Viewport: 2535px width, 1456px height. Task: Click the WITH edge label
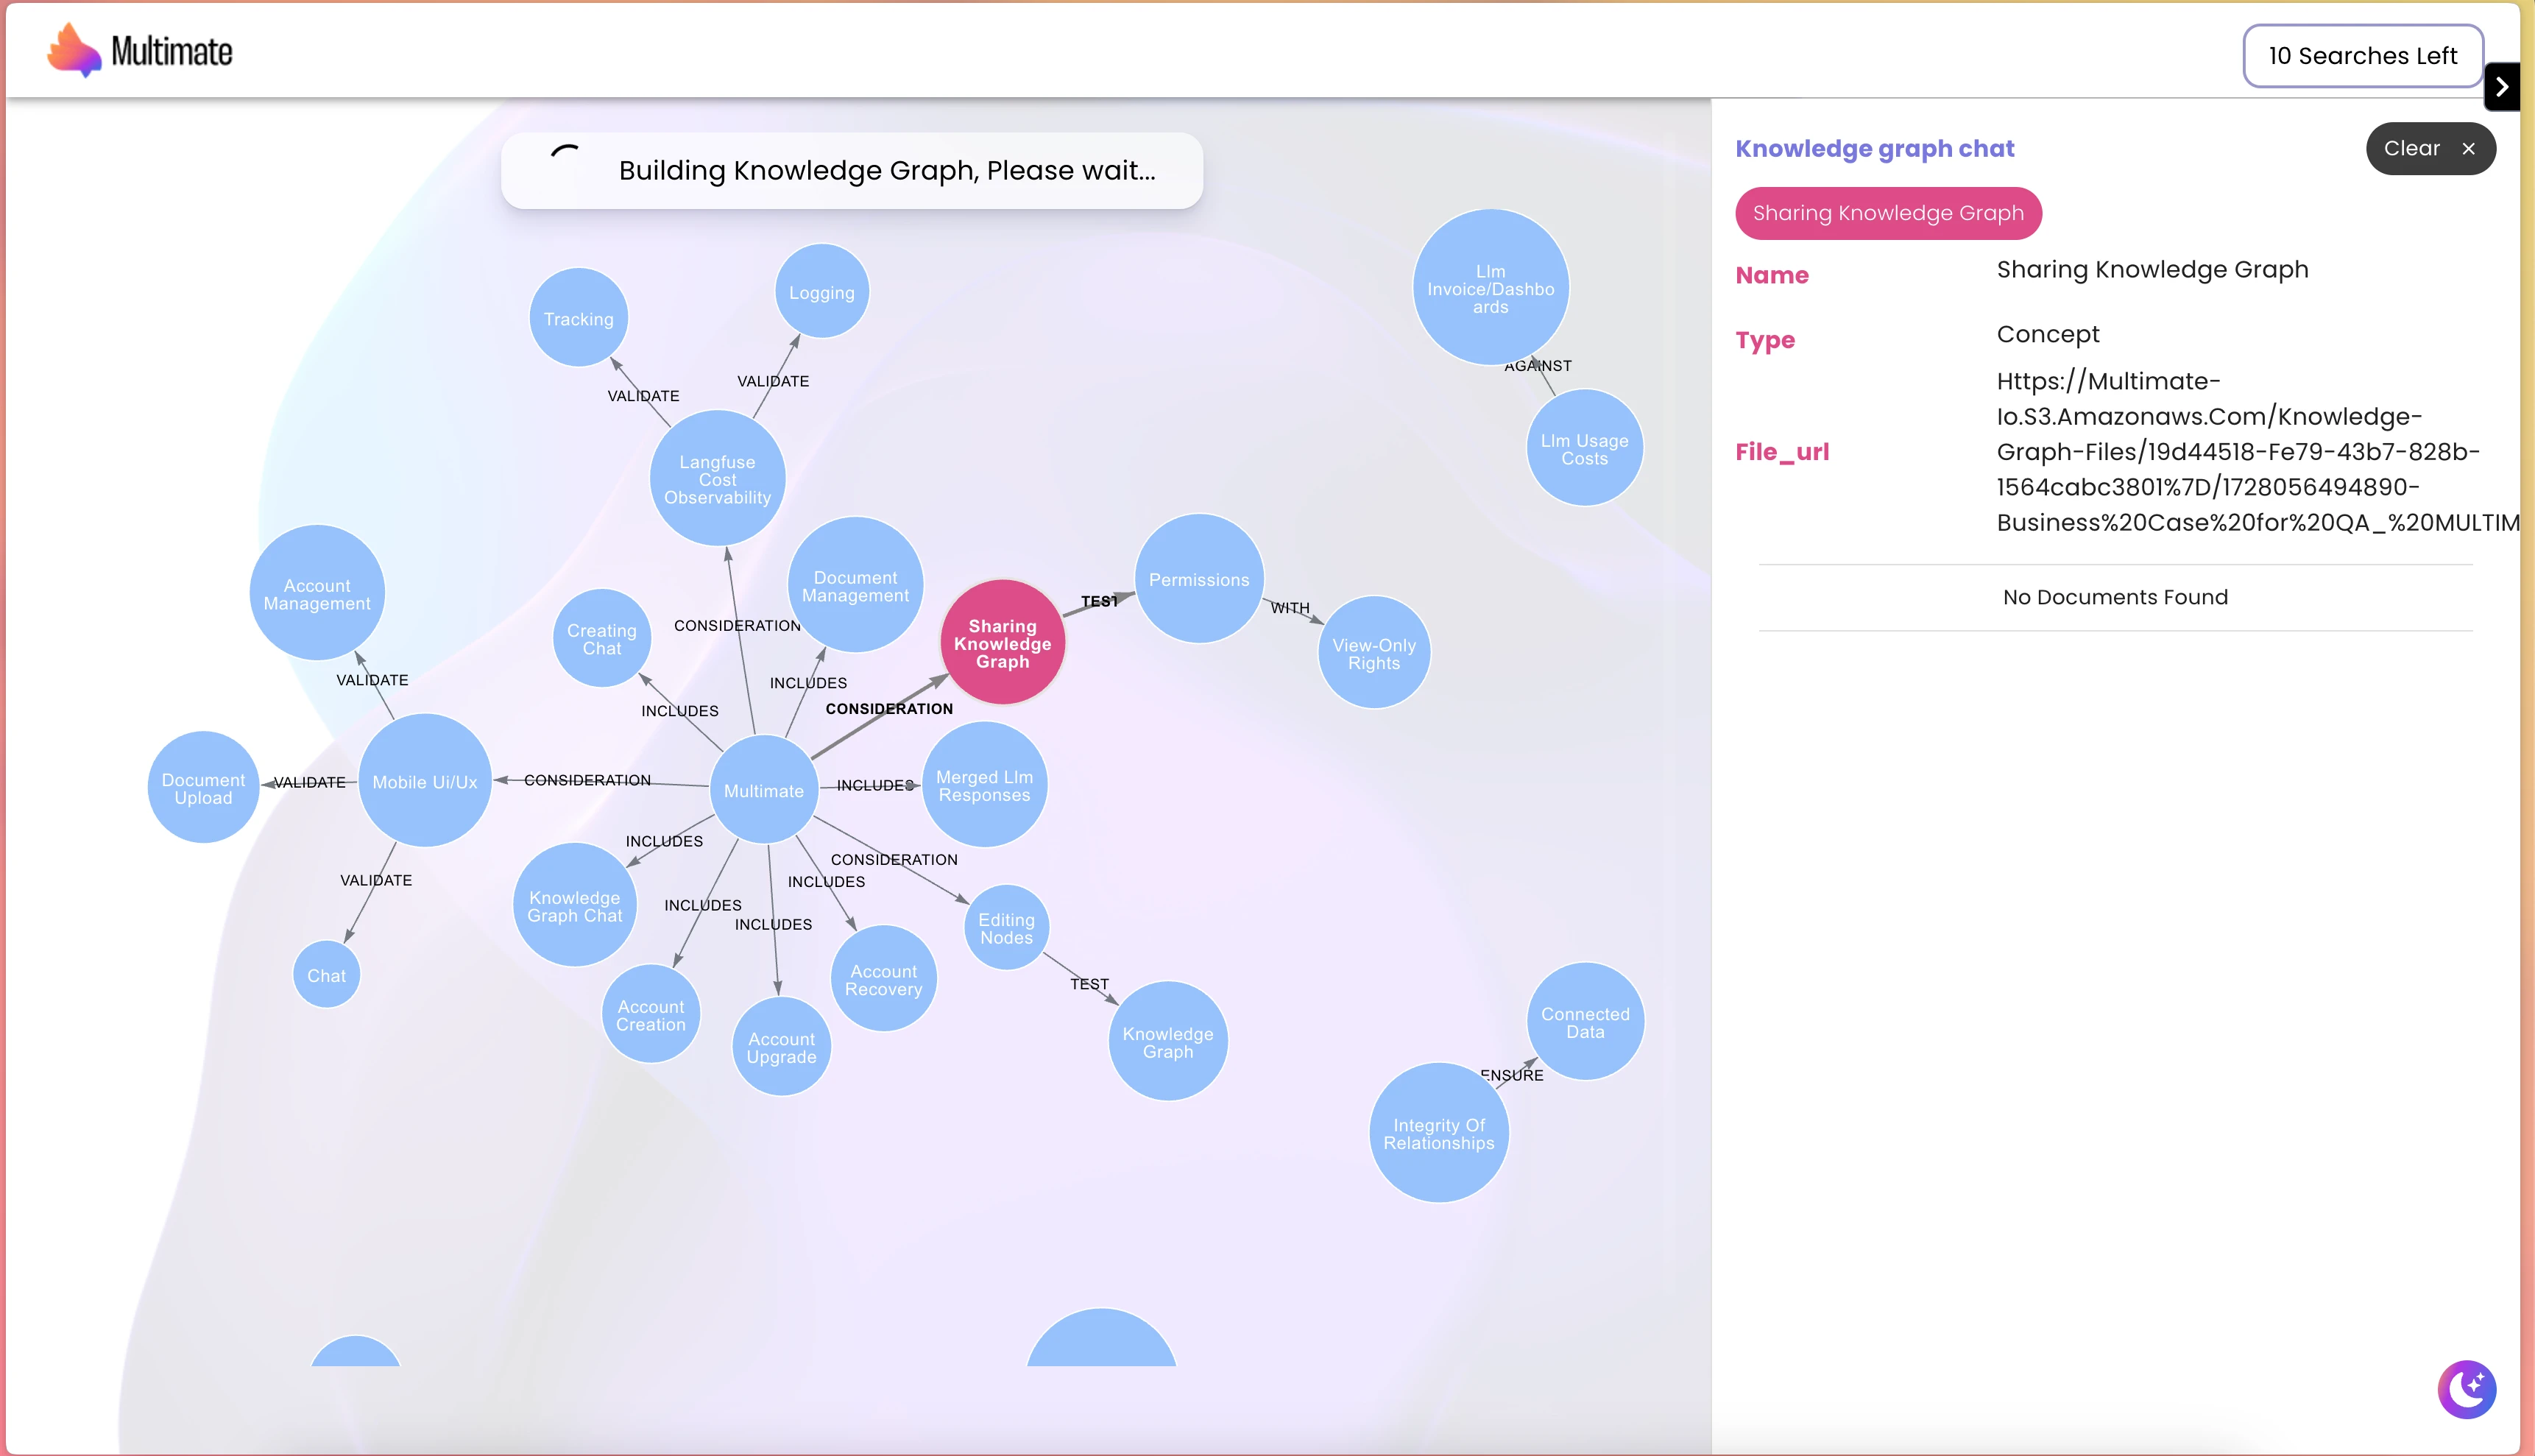(x=1290, y=608)
